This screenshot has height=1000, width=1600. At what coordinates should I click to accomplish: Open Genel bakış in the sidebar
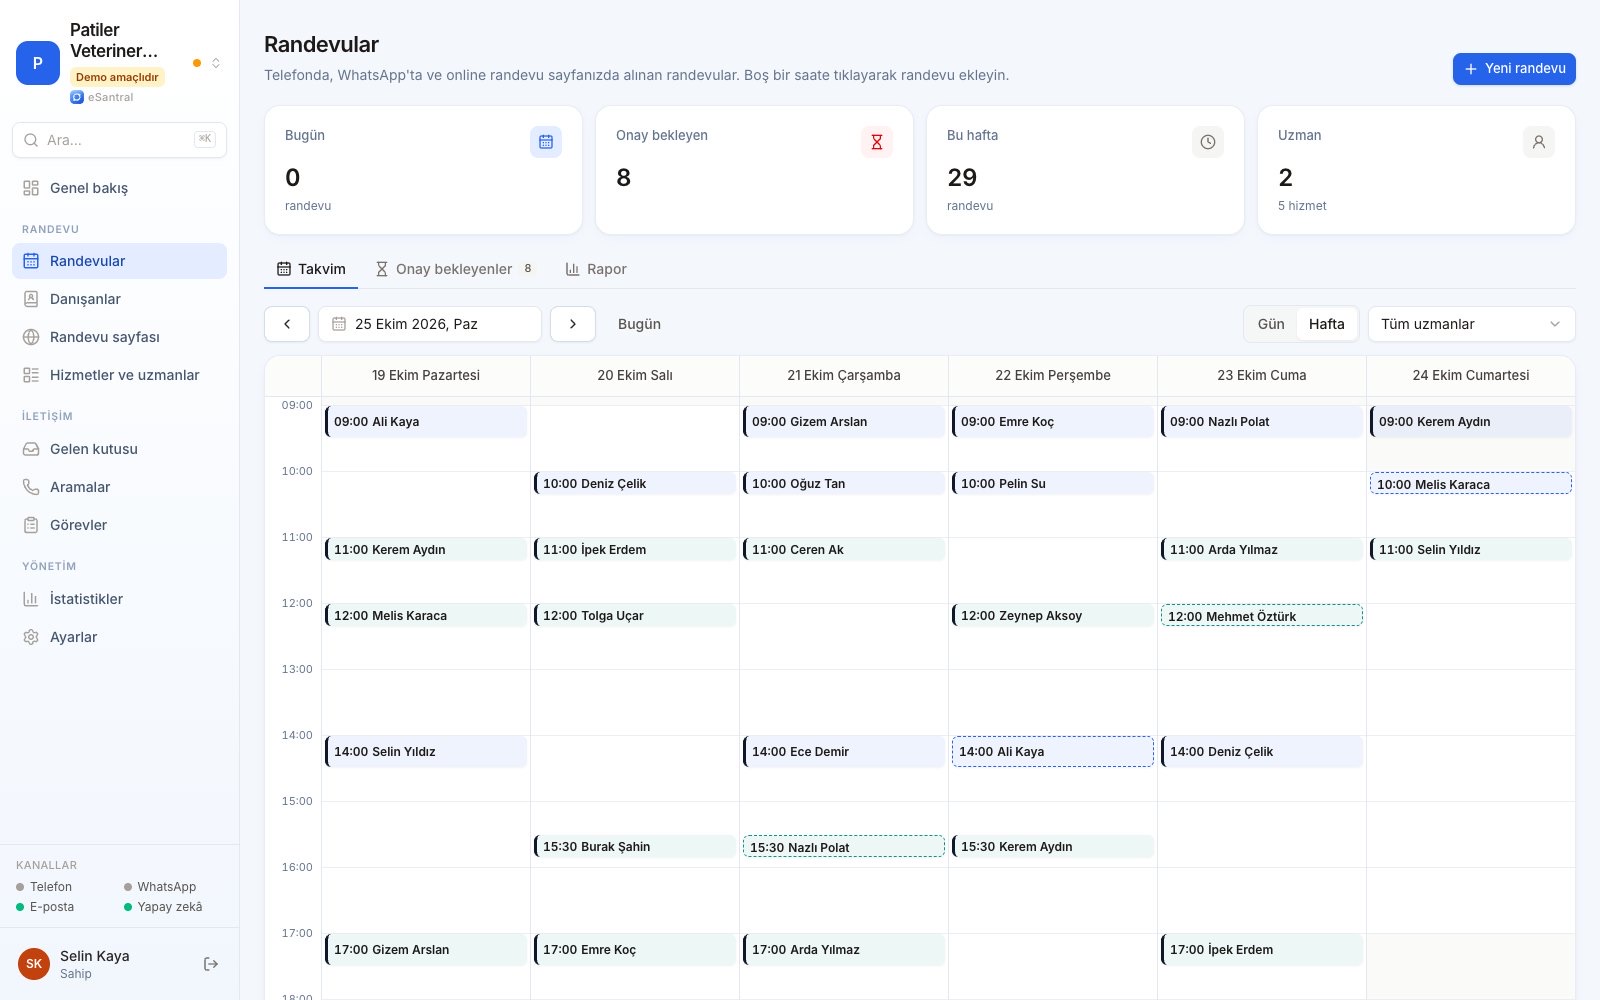click(x=119, y=188)
